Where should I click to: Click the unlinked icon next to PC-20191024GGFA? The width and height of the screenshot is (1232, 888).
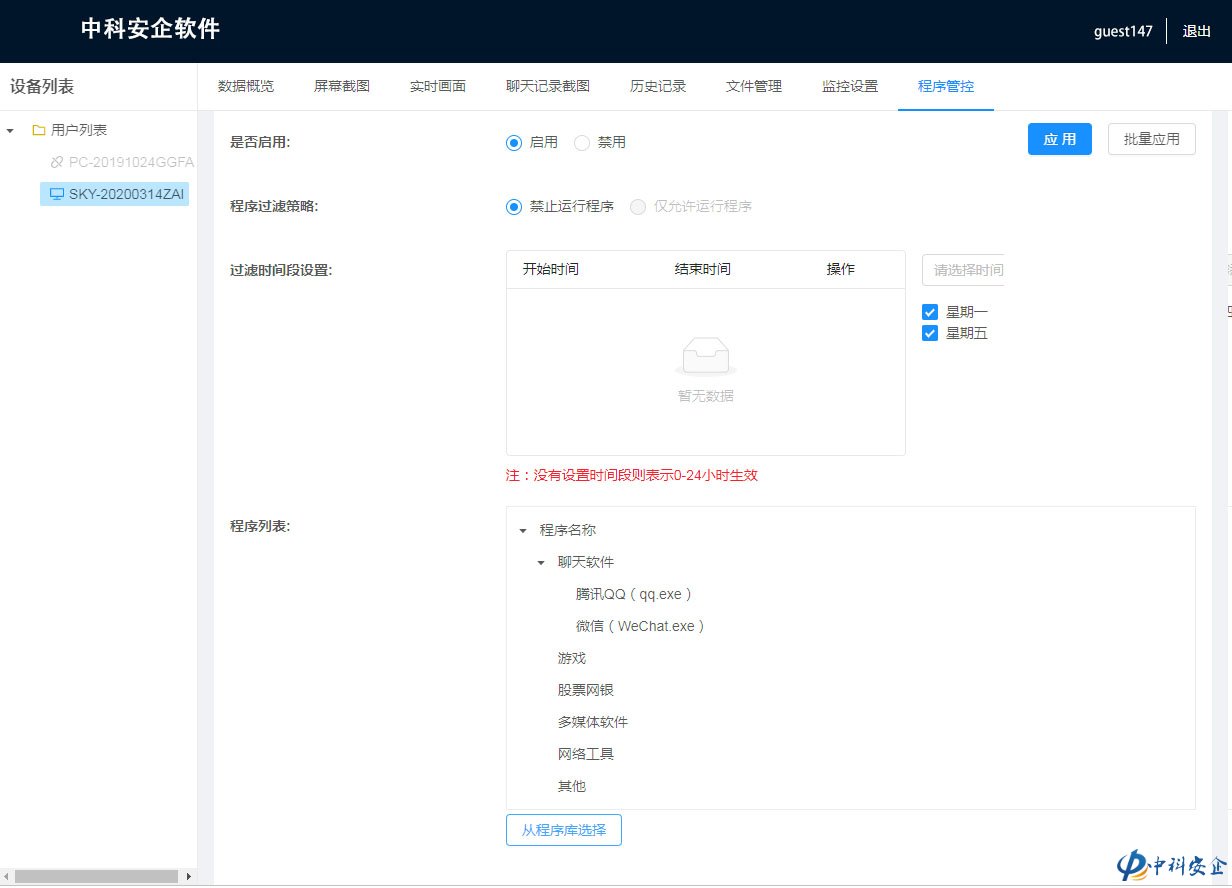coord(57,162)
